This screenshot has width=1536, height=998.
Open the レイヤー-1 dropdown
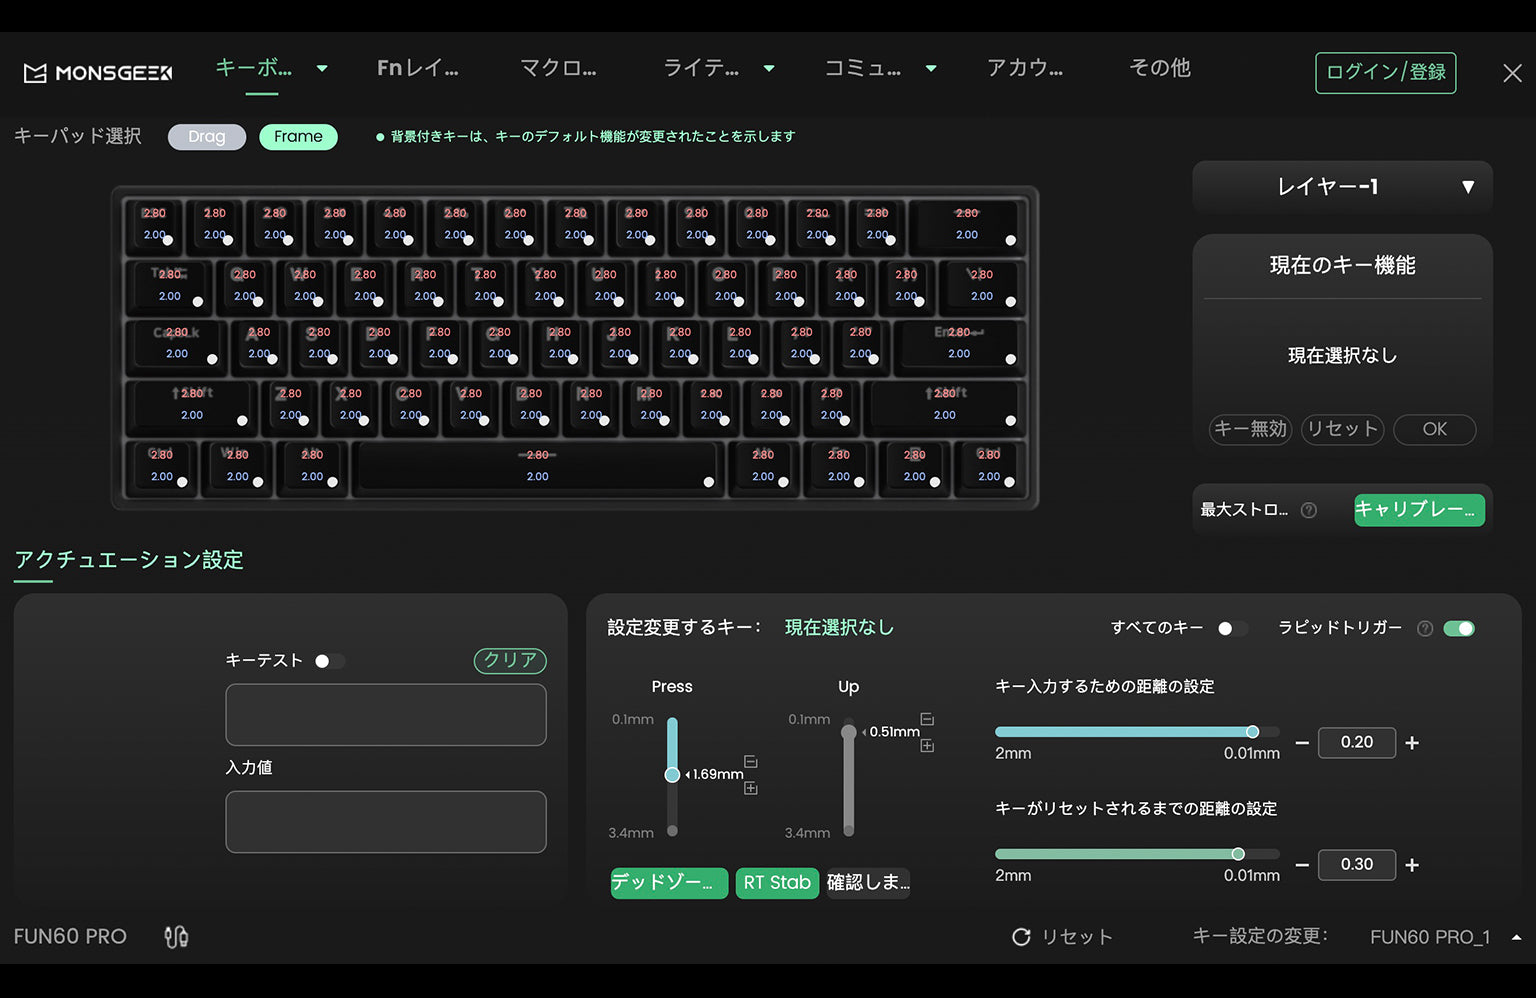(1341, 187)
